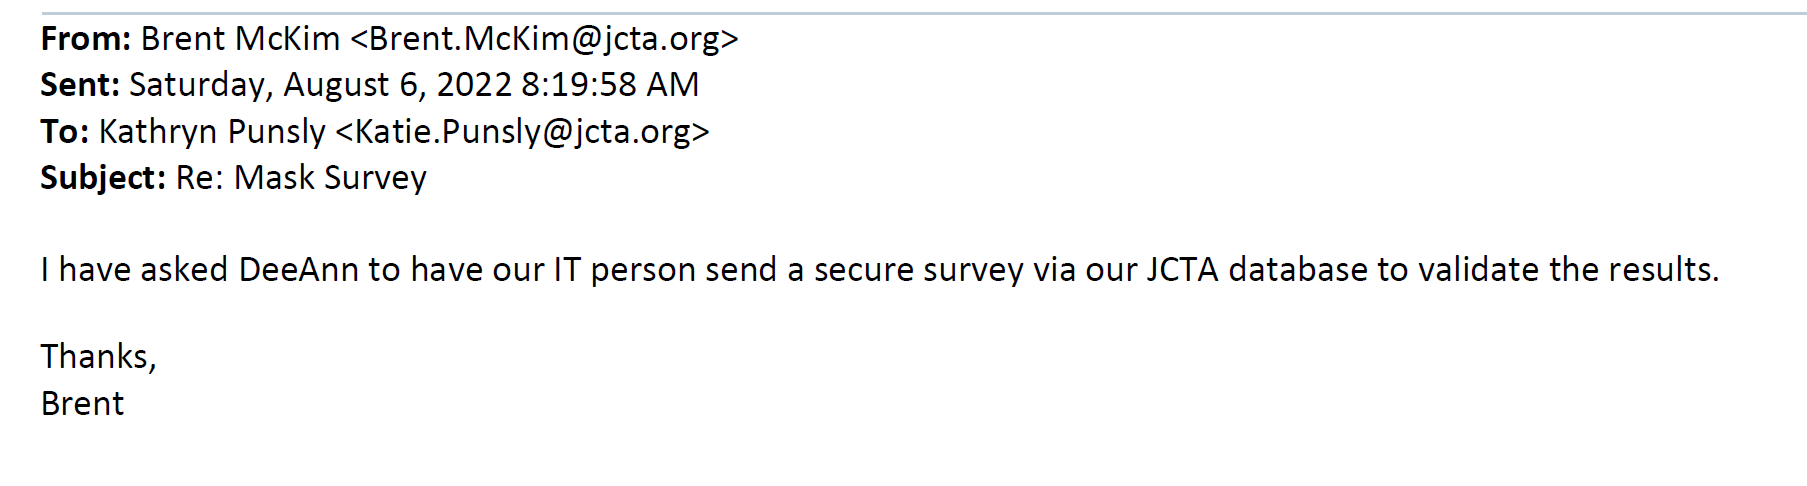This screenshot has width=1807, height=486.
Task: Click the sent date Saturday, August 6, 2022
Action: click(320, 85)
